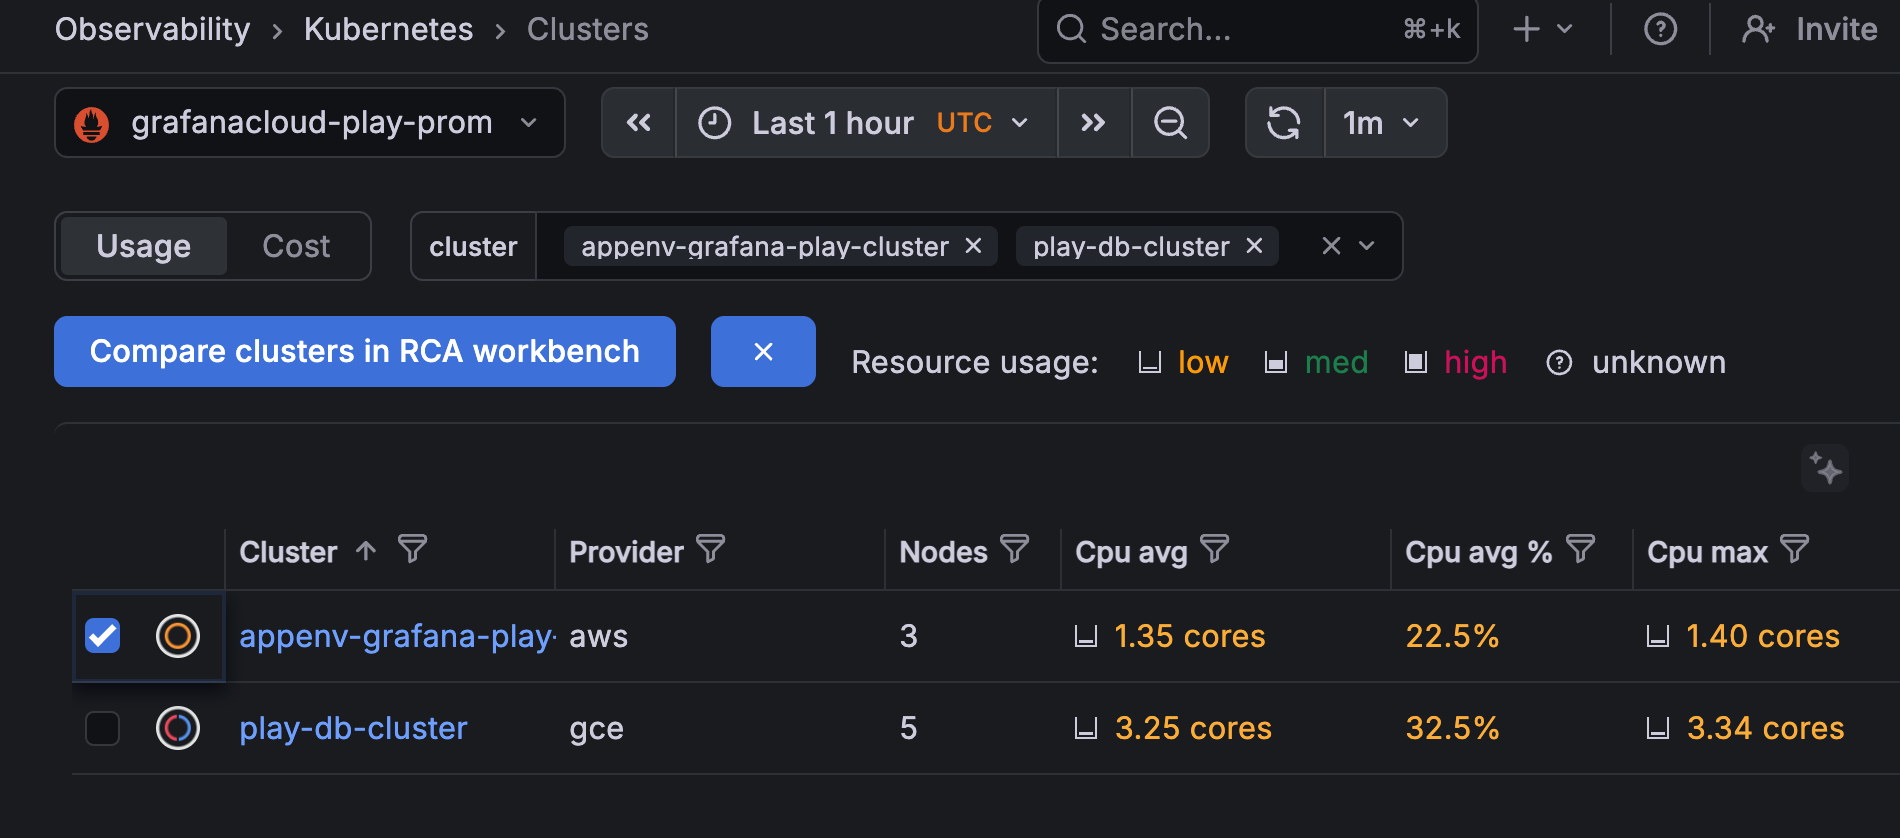Screen dimensions: 1900x838
Task: Select the play-db-cluster row checkbox
Action: coord(103,728)
